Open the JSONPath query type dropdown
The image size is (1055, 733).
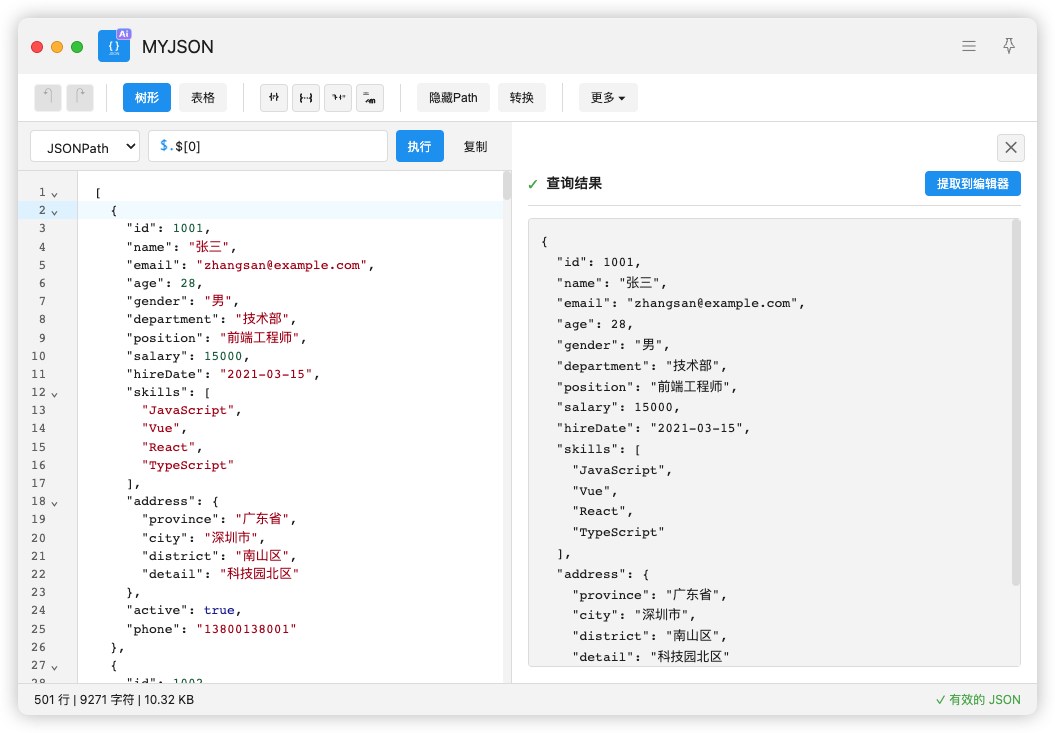point(85,147)
